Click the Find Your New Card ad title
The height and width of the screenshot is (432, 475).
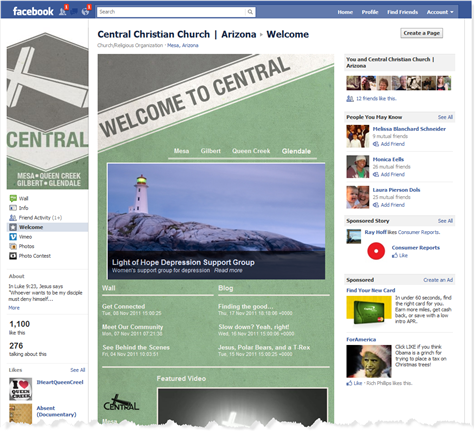click(x=371, y=290)
